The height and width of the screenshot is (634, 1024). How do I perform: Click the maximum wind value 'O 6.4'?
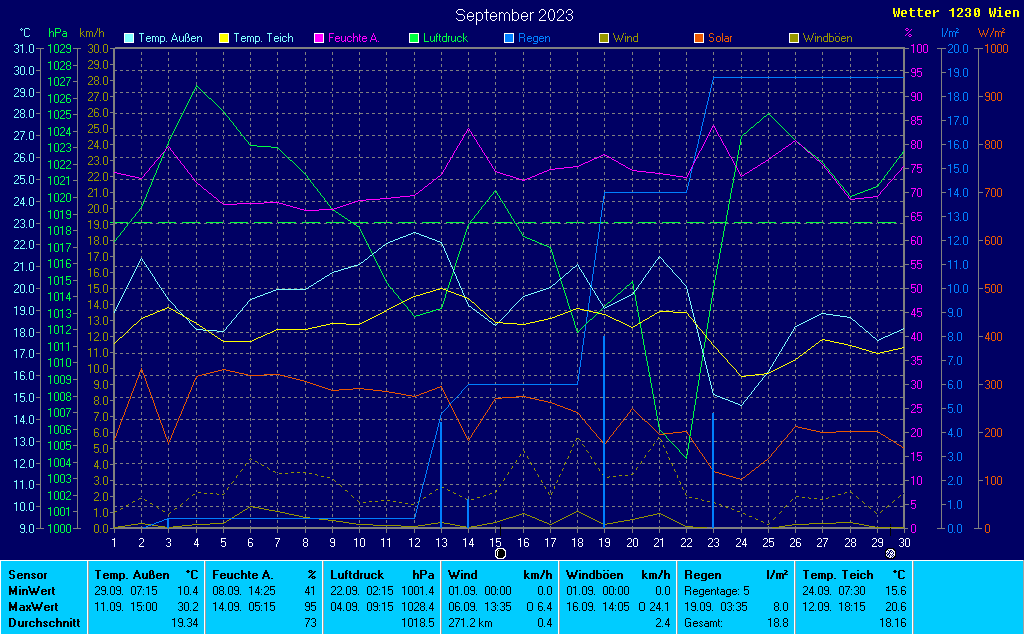click(x=539, y=607)
